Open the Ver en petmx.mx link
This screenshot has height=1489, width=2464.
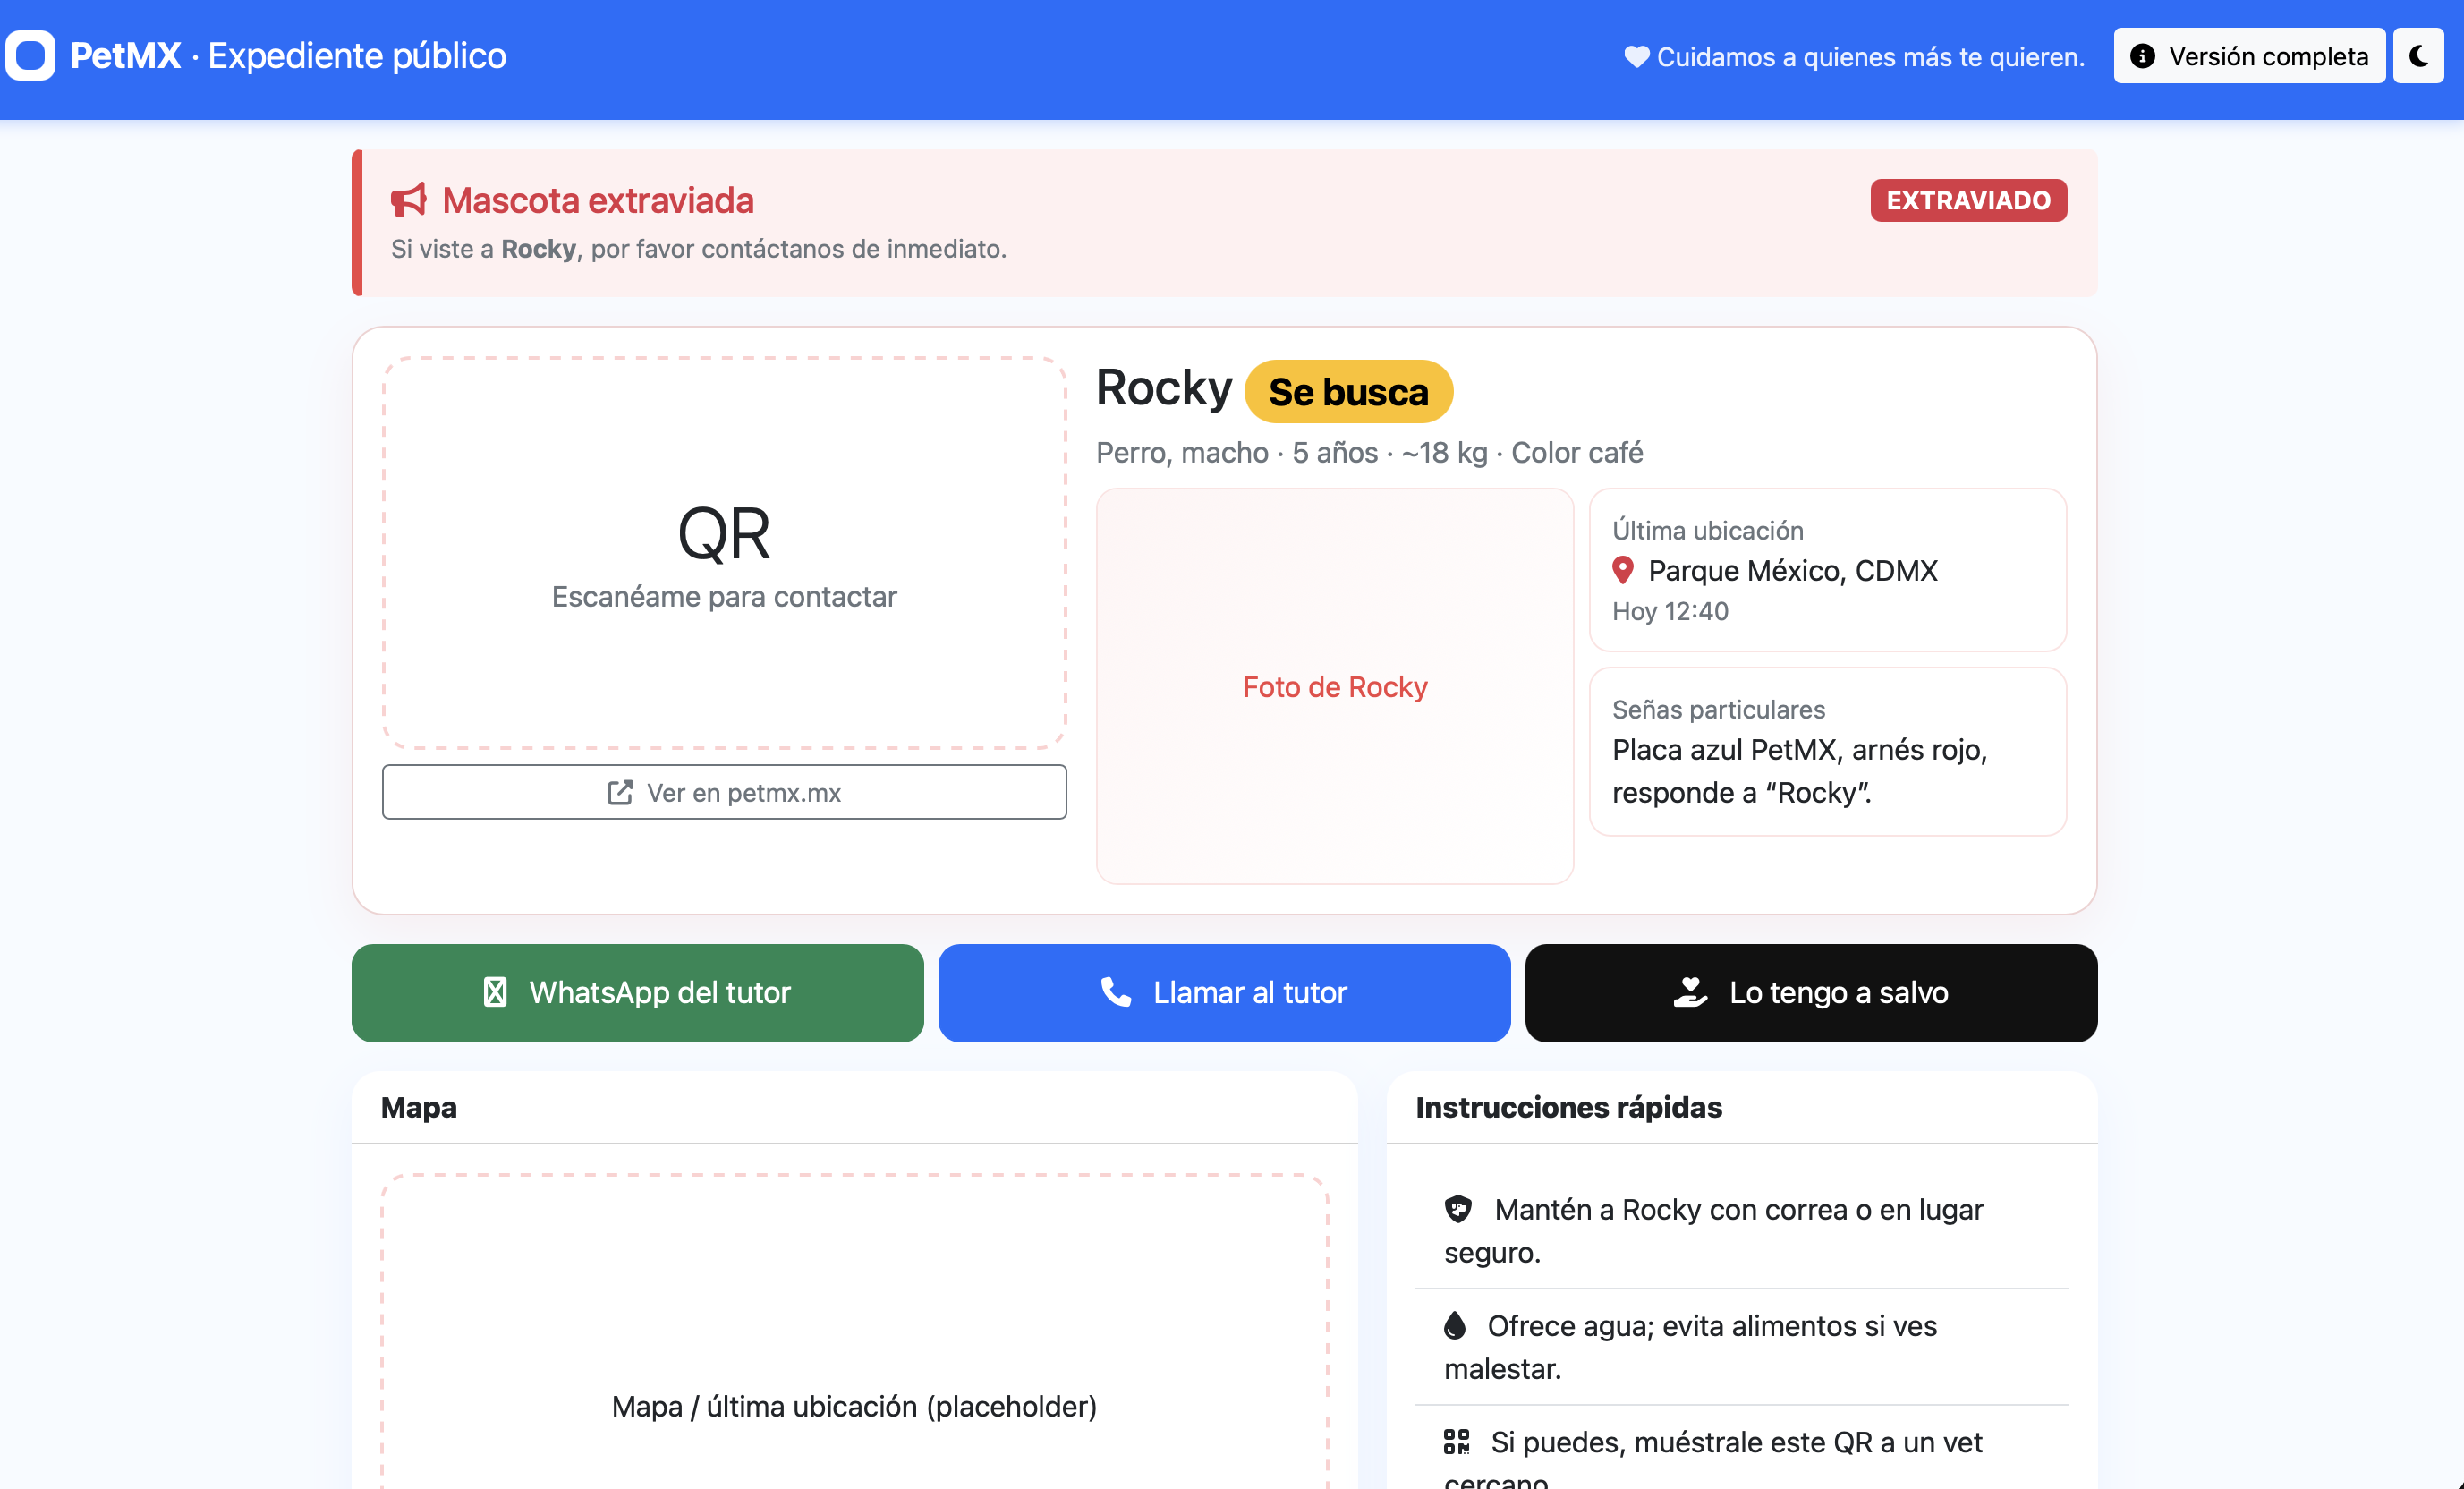[x=723, y=792]
